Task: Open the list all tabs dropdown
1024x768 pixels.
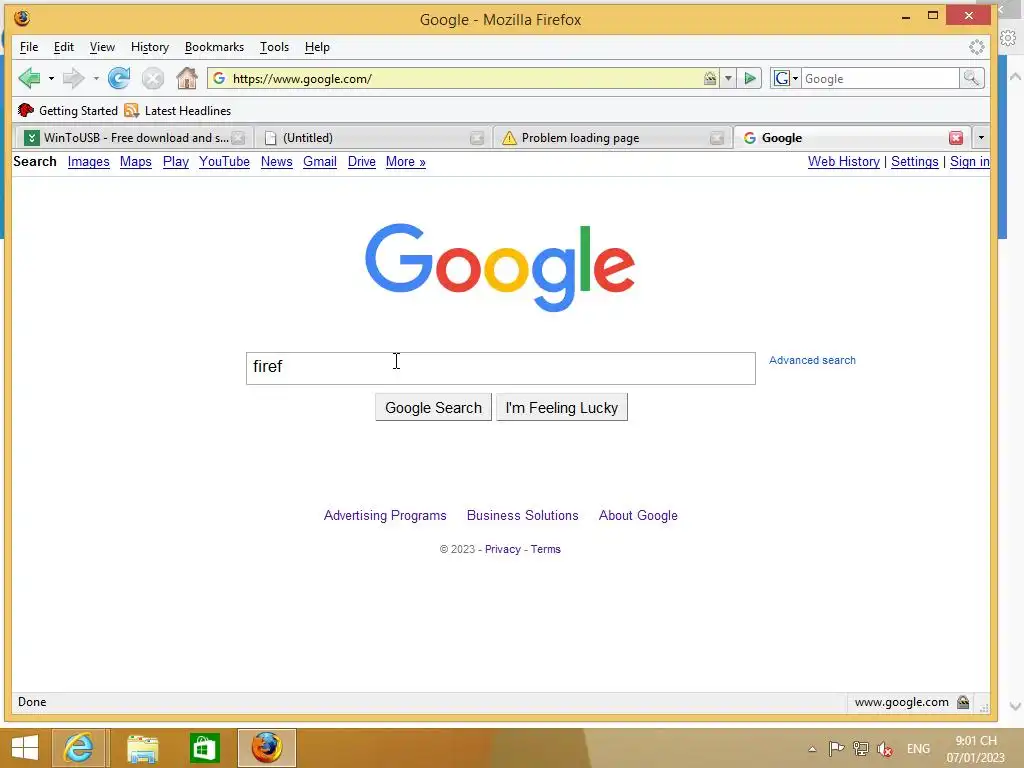Action: tap(981, 138)
